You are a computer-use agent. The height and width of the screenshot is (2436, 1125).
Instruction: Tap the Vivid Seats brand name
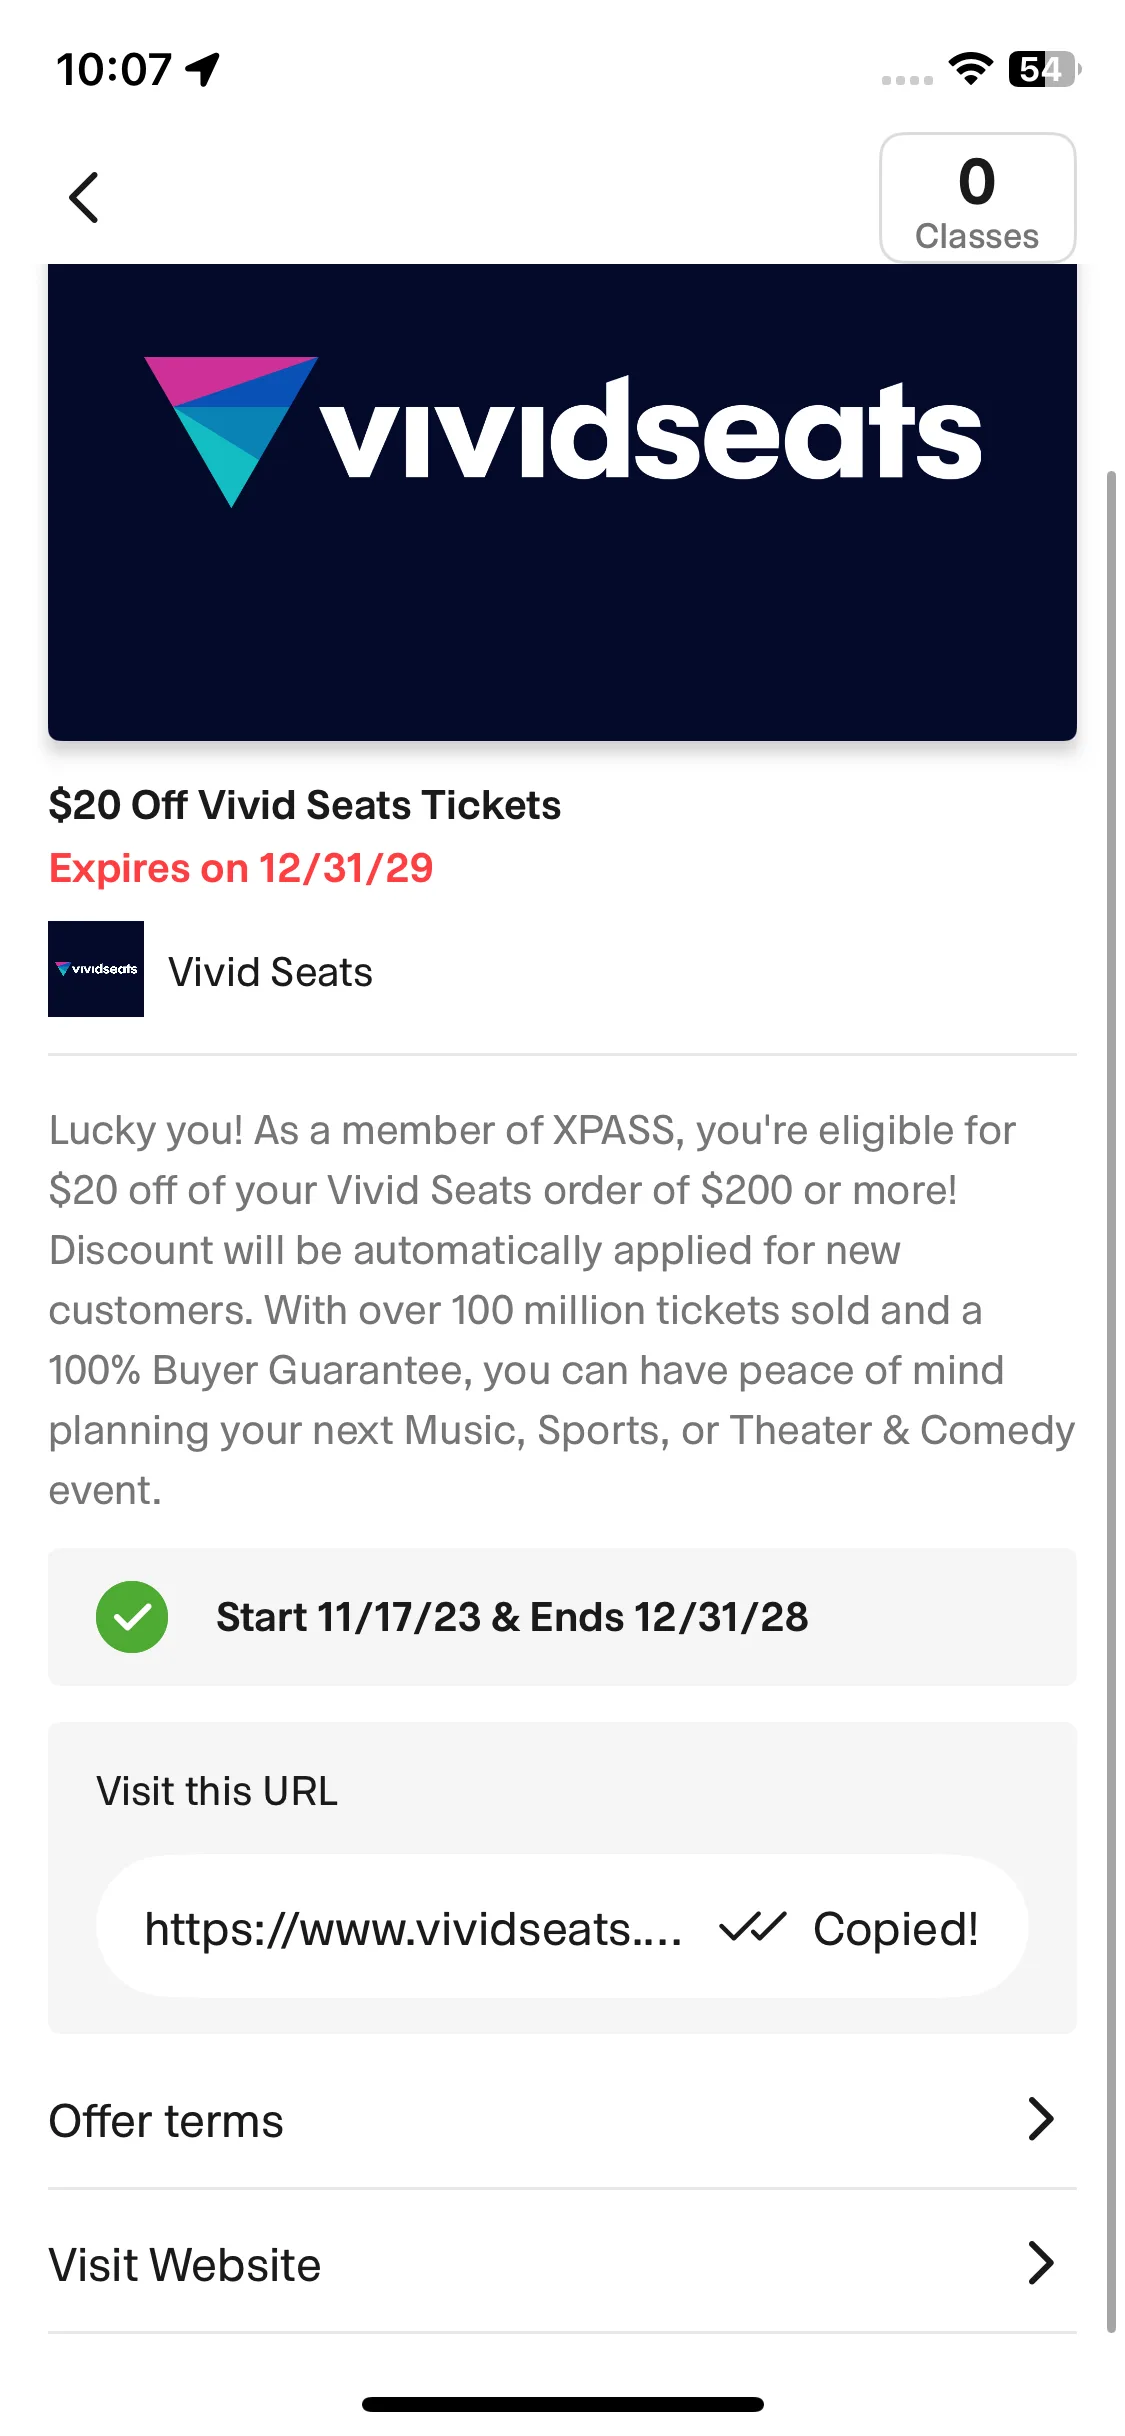(270, 972)
